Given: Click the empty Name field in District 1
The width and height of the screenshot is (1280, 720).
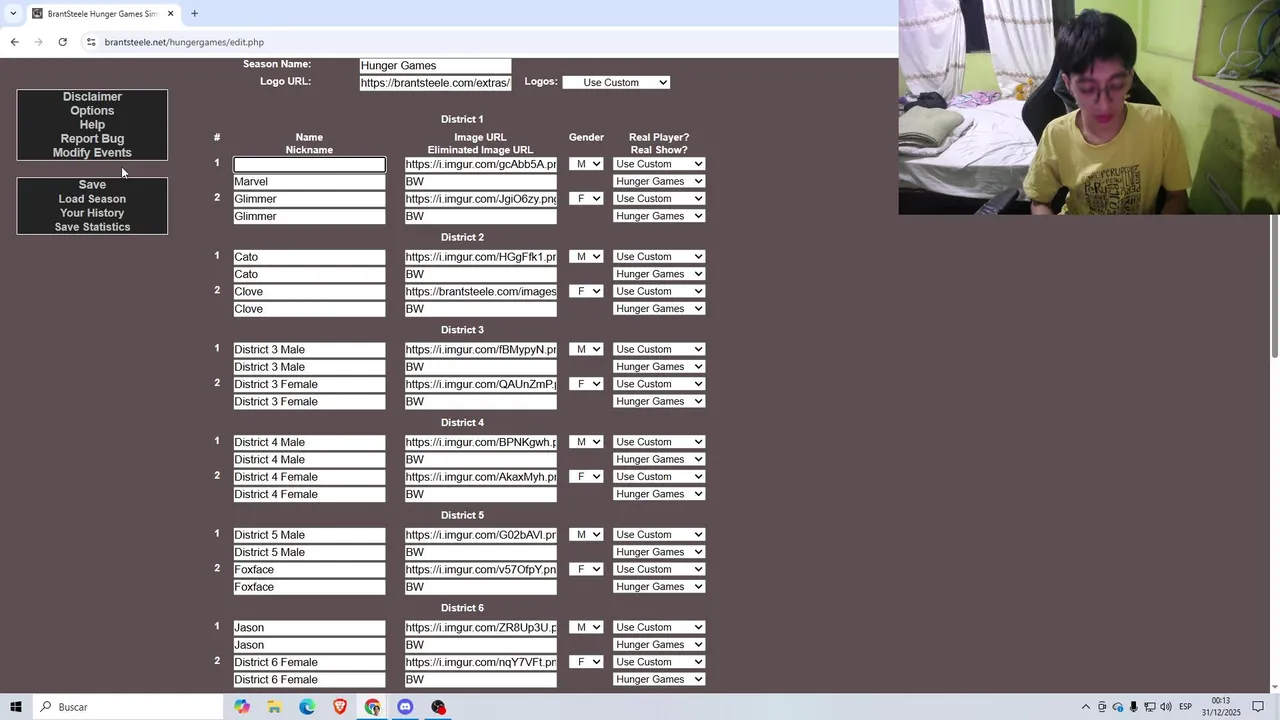Looking at the screenshot, I should tap(309, 164).
